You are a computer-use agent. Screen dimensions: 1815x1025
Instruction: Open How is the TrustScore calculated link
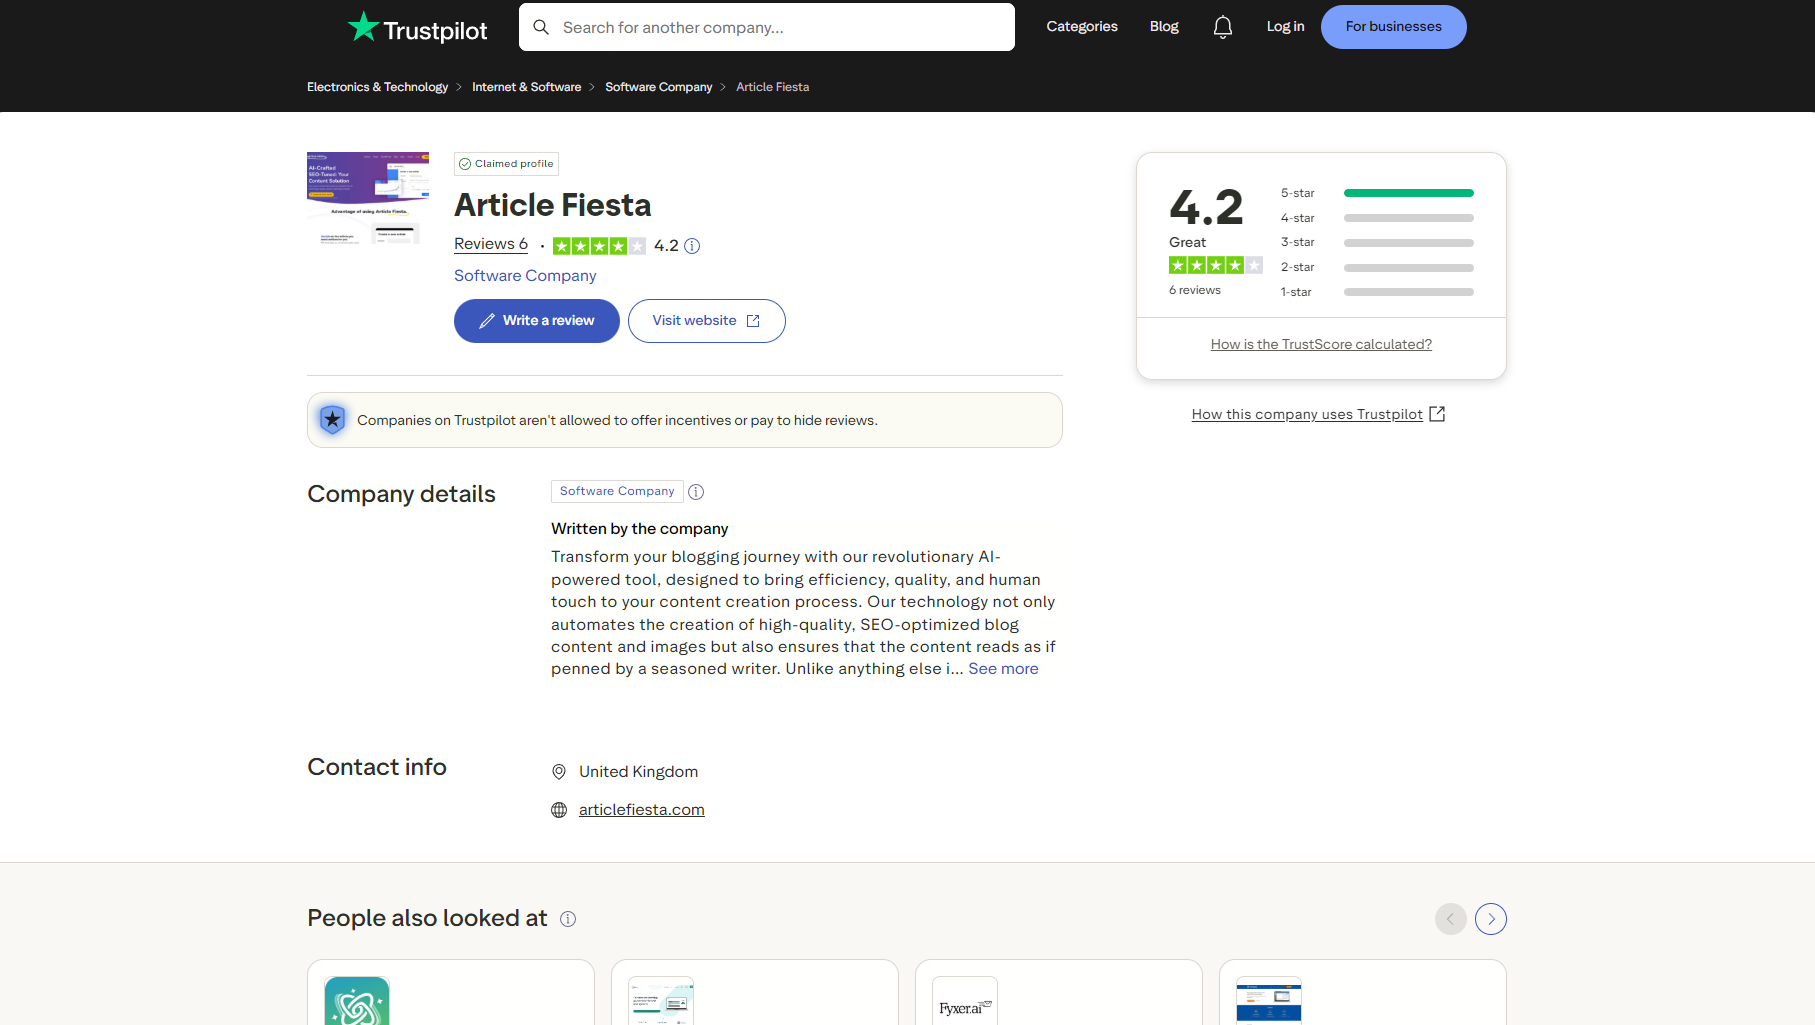1321,344
